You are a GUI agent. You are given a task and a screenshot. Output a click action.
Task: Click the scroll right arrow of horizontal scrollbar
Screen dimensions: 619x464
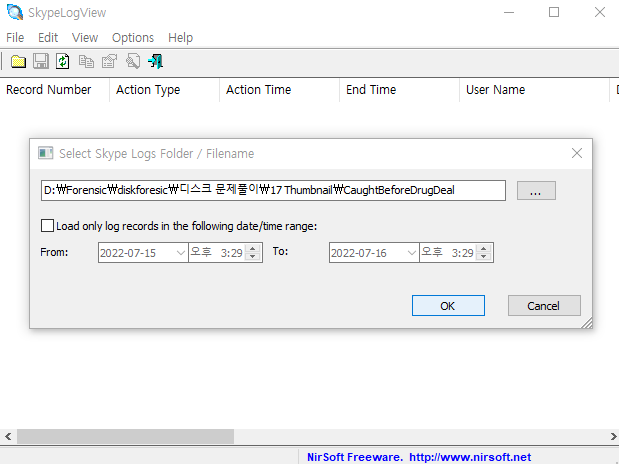(x=613, y=436)
